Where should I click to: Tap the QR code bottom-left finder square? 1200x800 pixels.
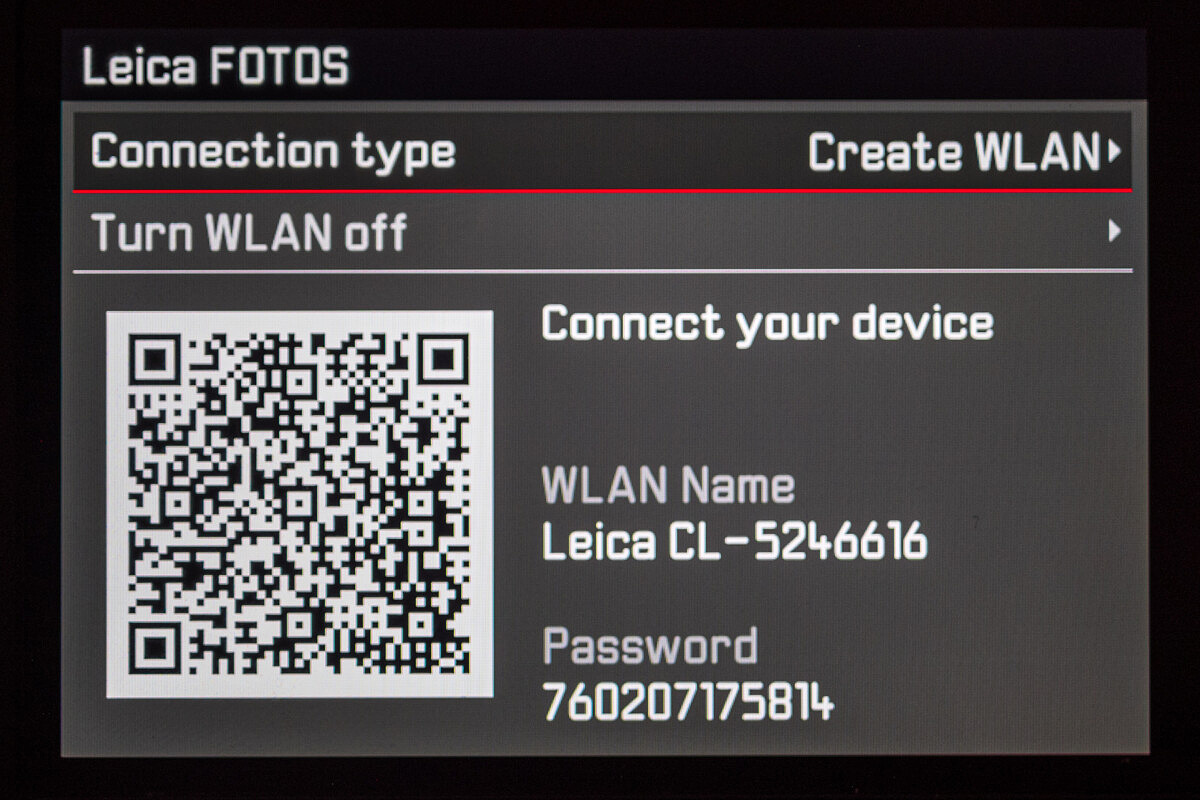pos(155,649)
